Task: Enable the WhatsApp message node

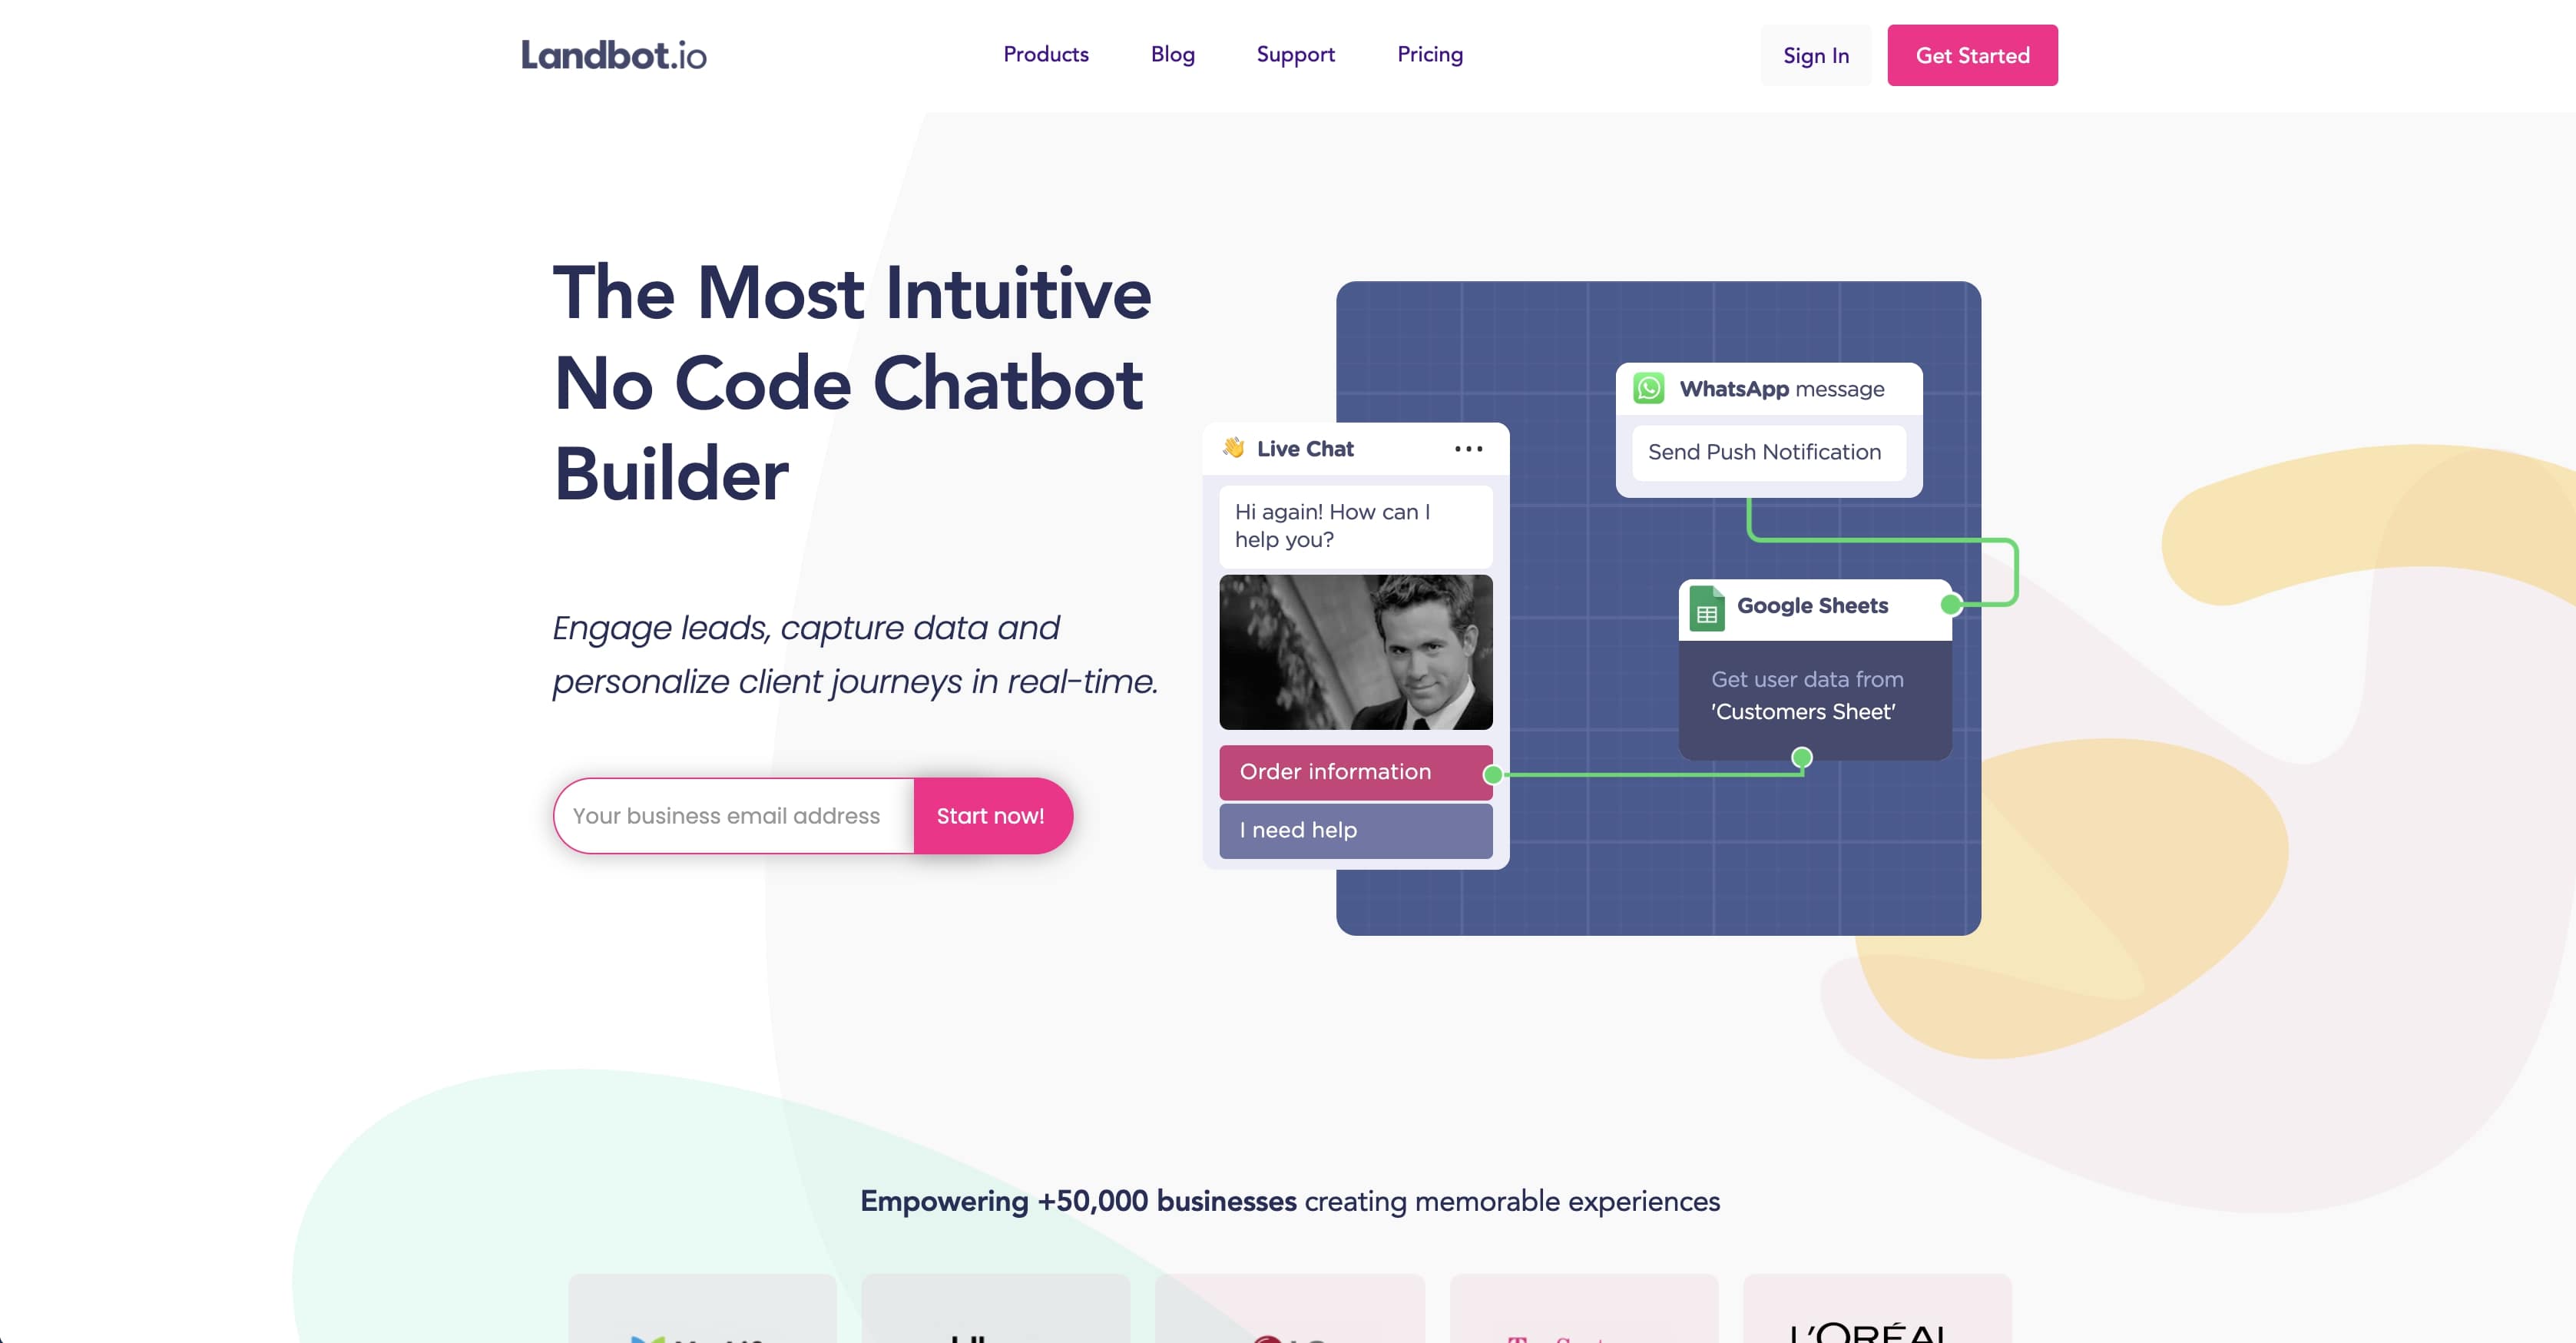Action: 1762,389
